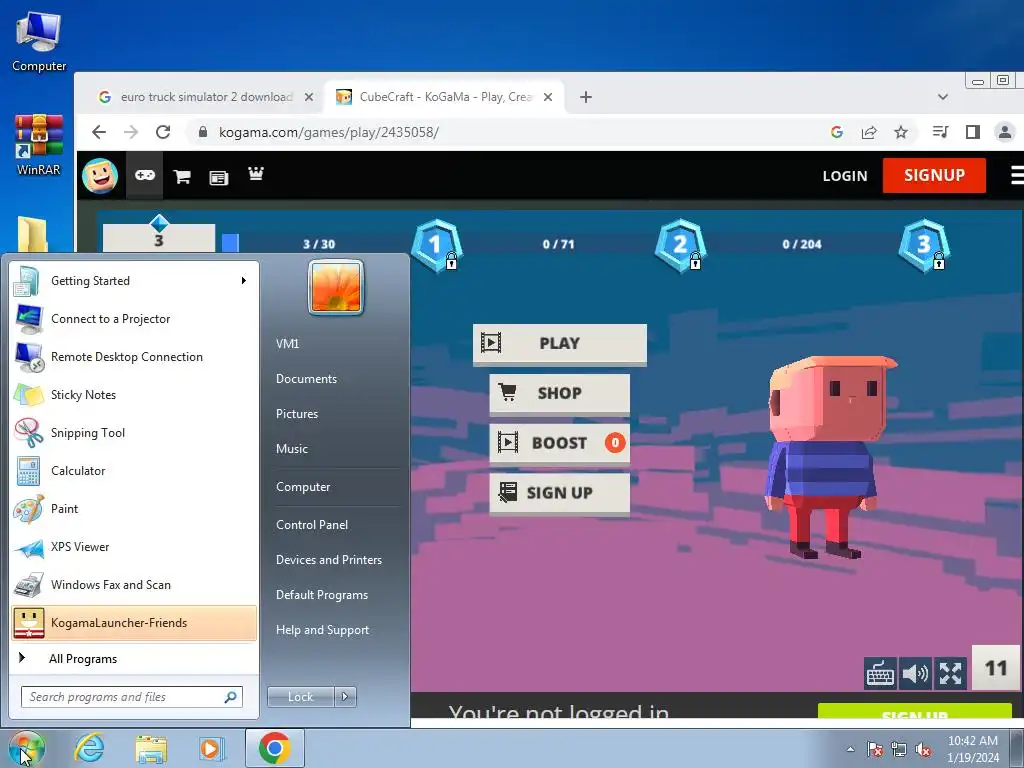
Task: Click the LOGIN link
Action: pyautogui.click(x=845, y=176)
